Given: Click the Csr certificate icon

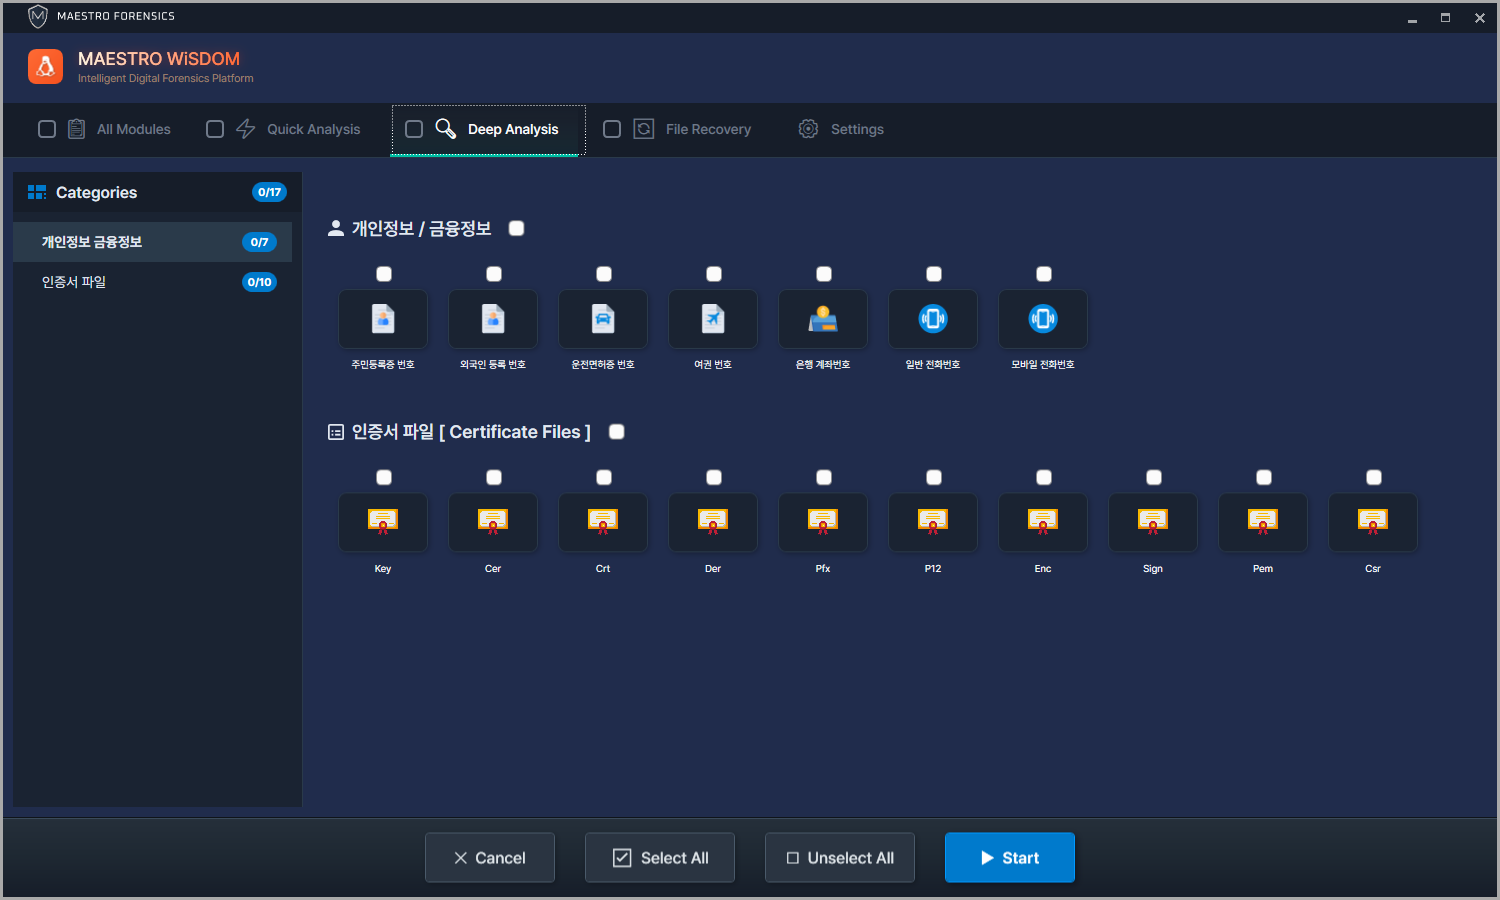Looking at the screenshot, I should pyautogui.click(x=1373, y=522).
